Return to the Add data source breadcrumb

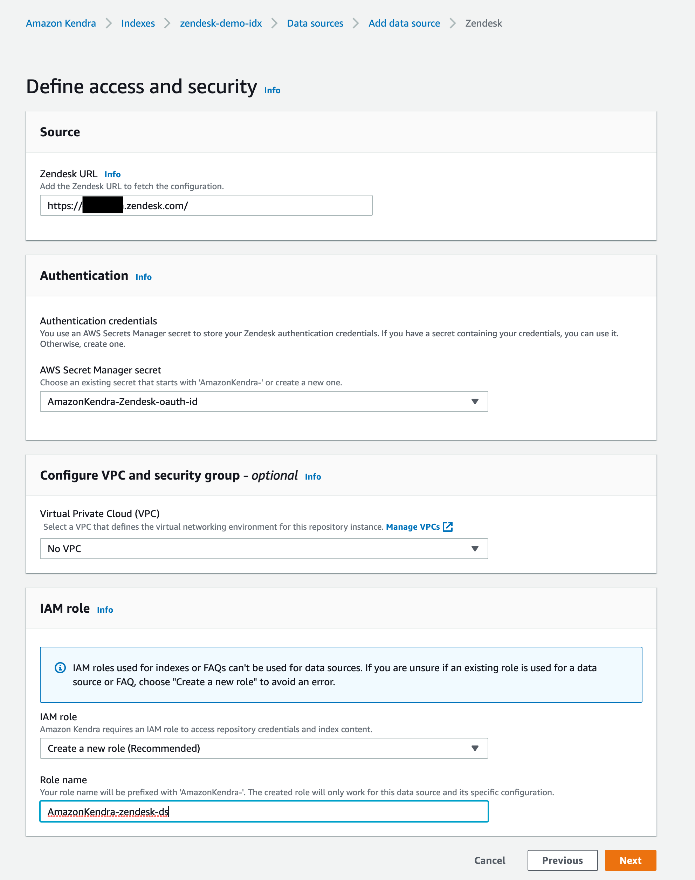pyautogui.click(x=404, y=24)
